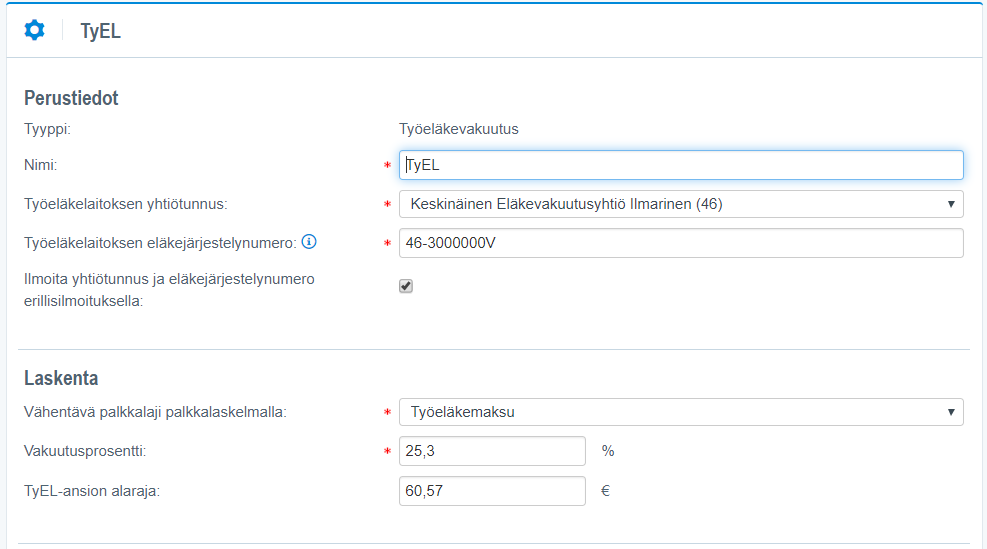Click the blue settings gear icon
The width and height of the screenshot is (987, 549).
34,30
